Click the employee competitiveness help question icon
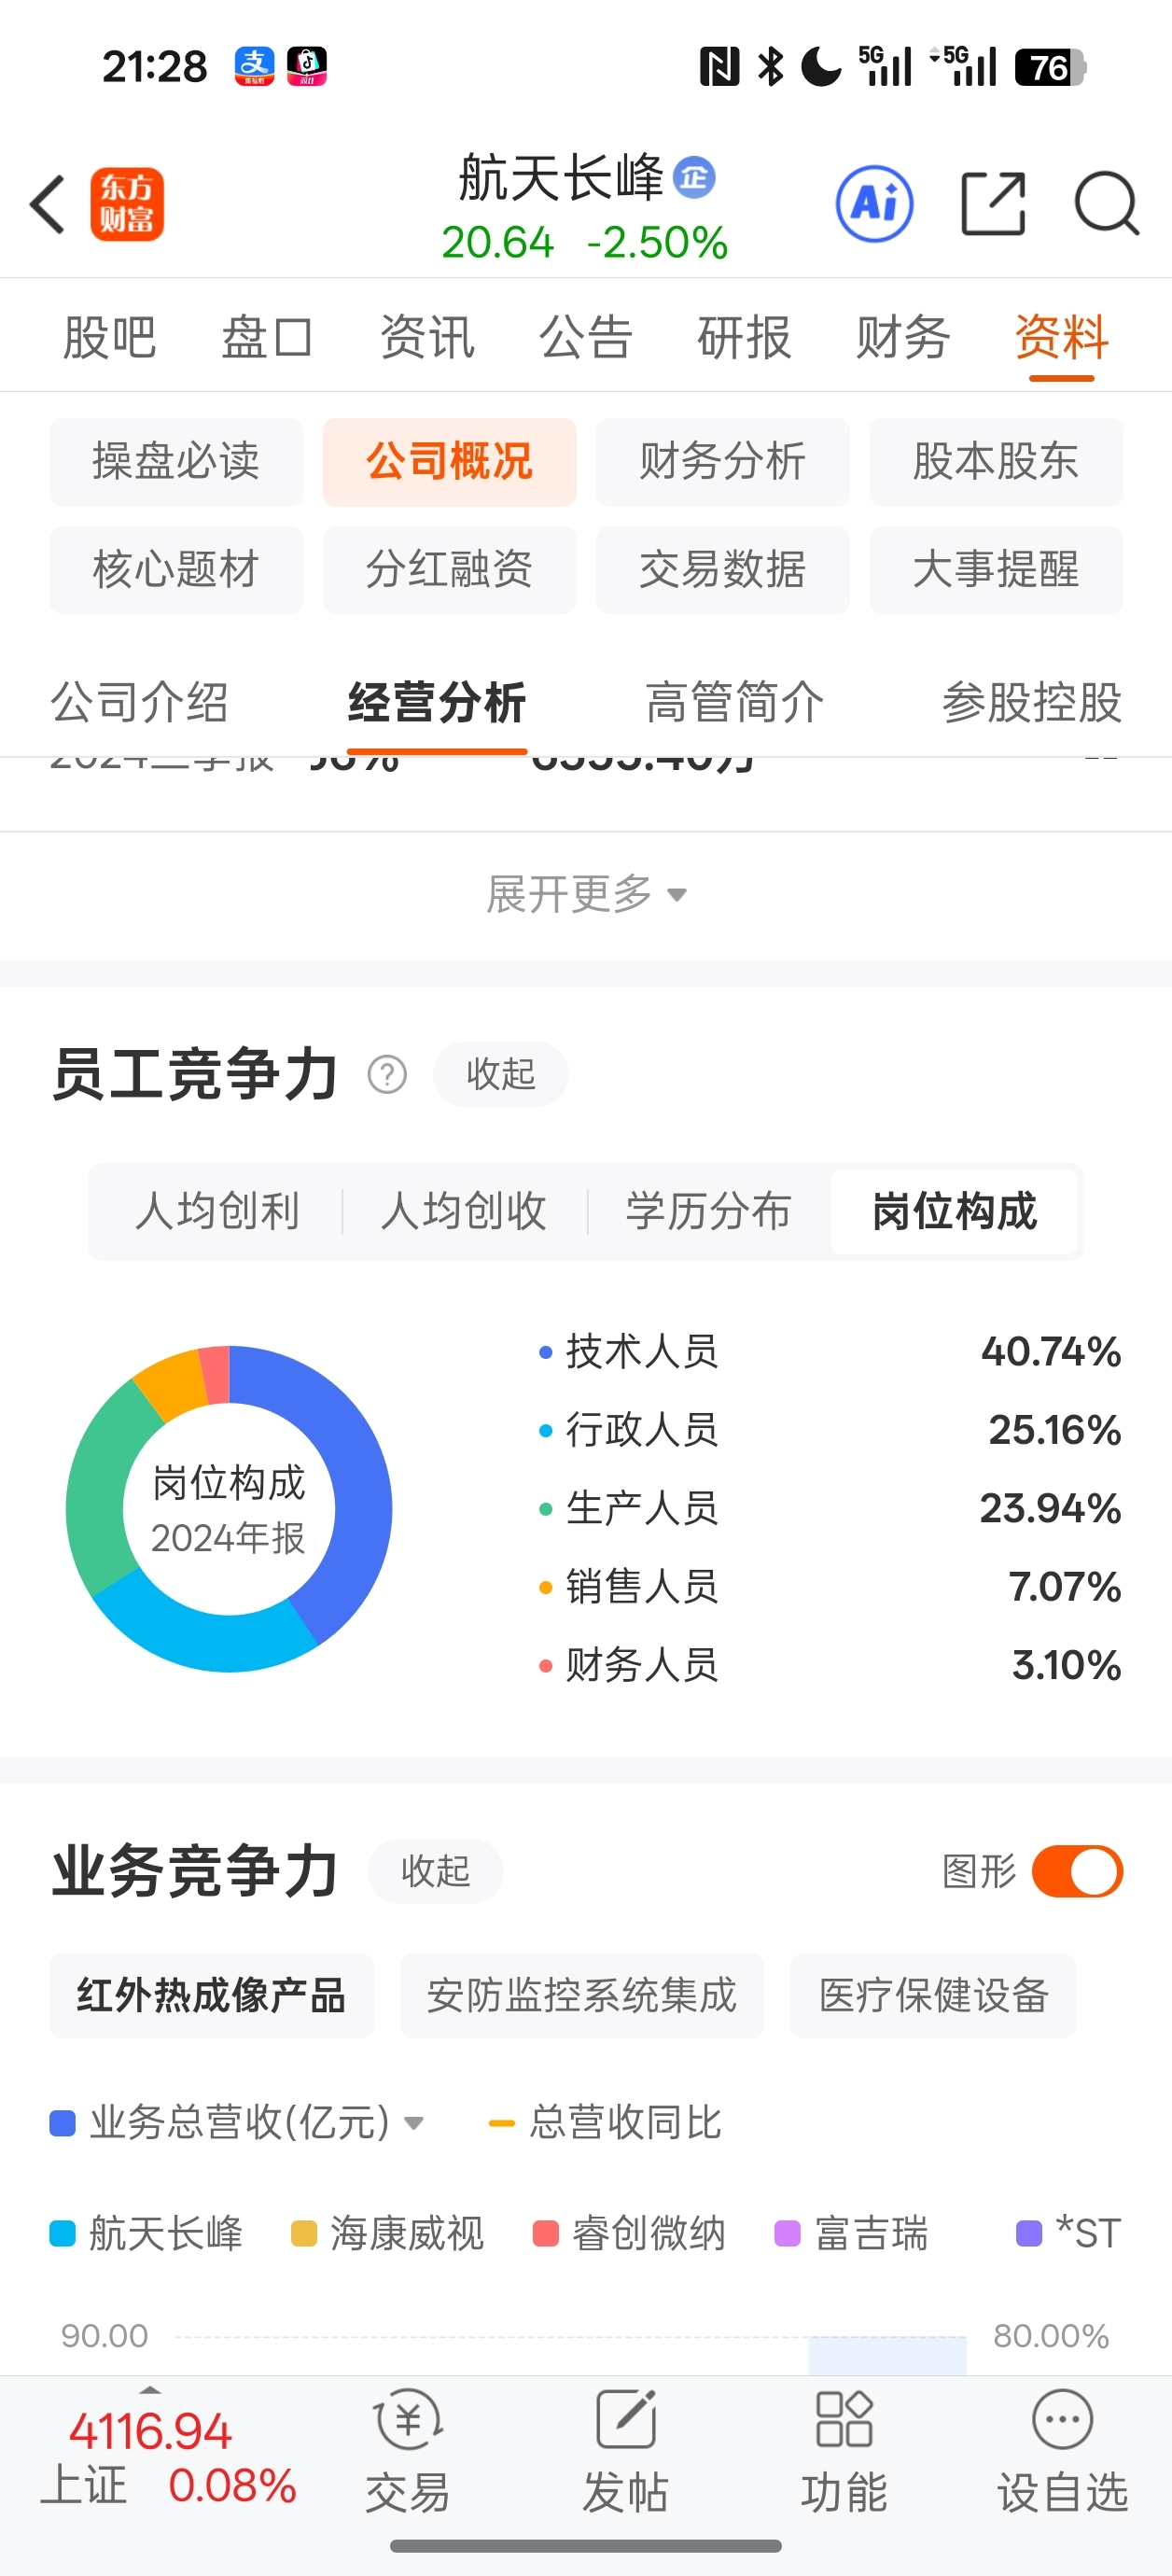 [x=387, y=1075]
